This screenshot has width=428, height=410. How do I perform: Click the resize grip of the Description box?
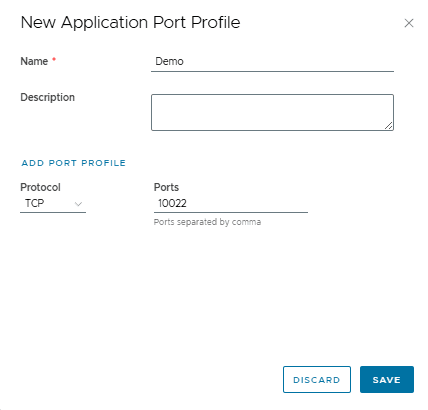pos(389,125)
